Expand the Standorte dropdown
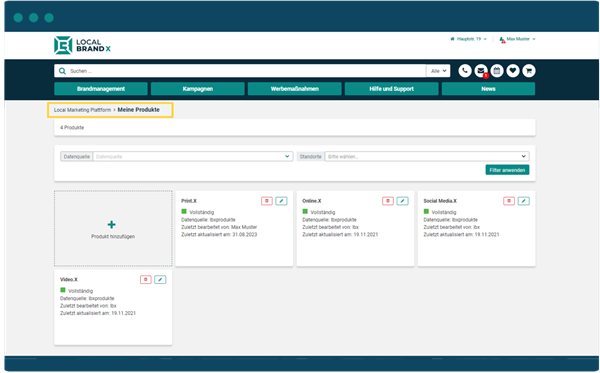 (x=427, y=156)
